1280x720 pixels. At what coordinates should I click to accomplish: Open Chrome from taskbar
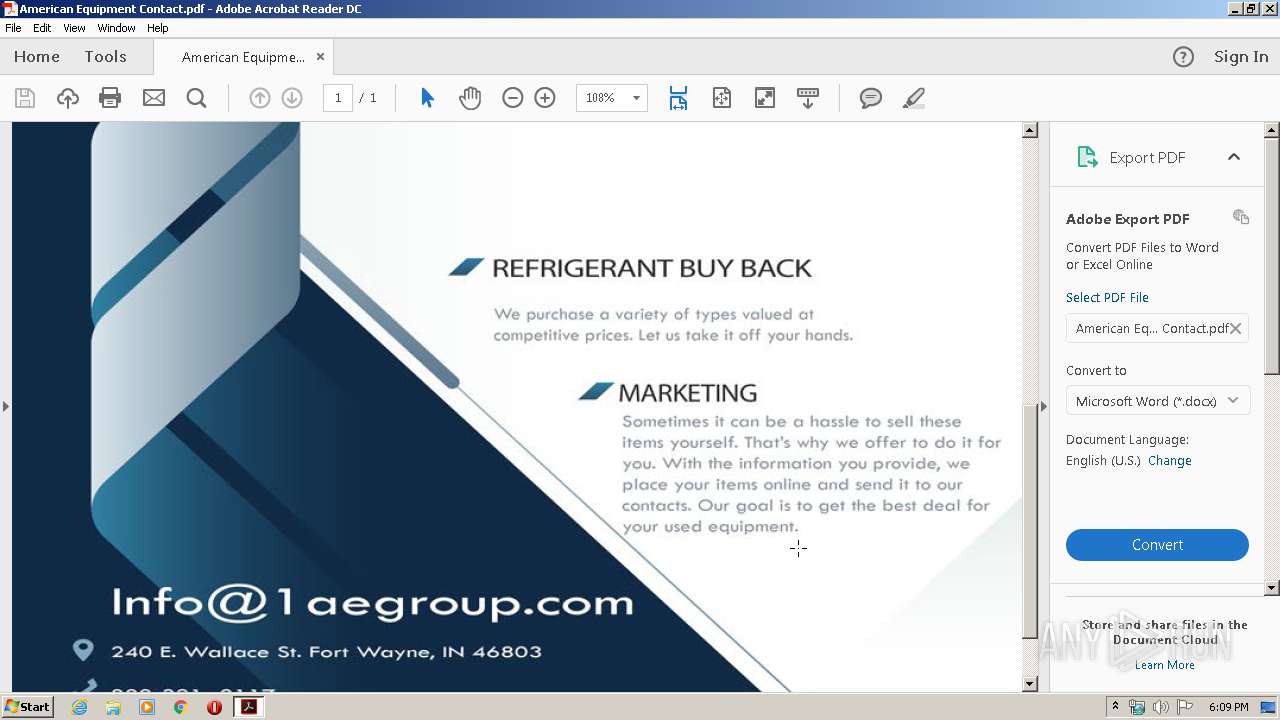coord(181,707)
